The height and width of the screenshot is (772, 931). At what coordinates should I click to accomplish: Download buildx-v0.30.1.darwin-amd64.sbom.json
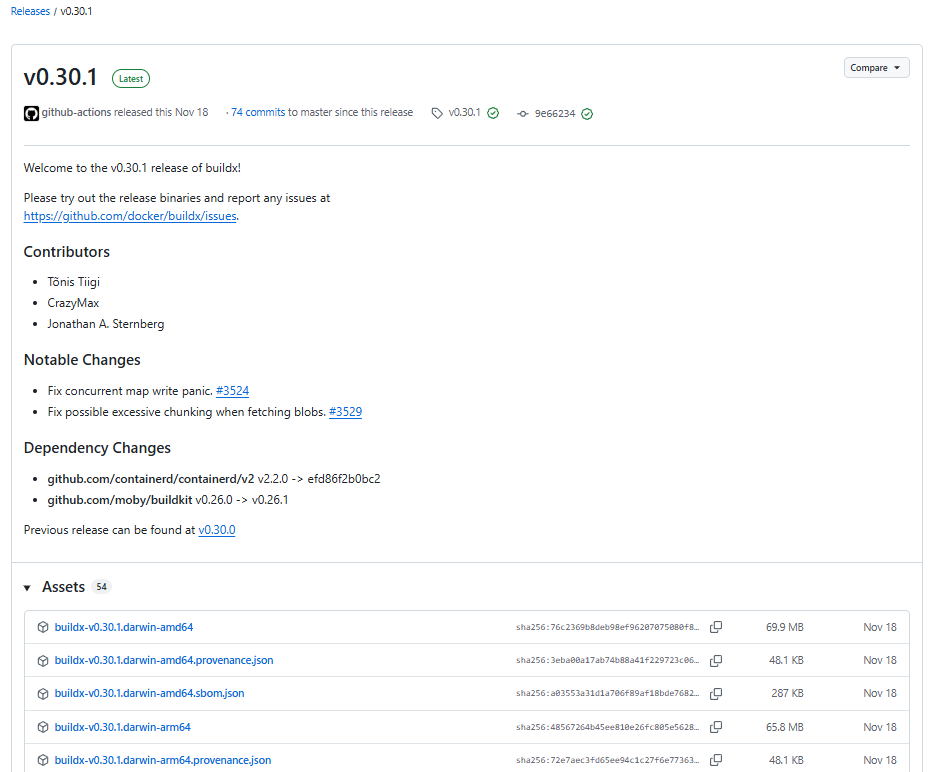click(x=149, y=693)
